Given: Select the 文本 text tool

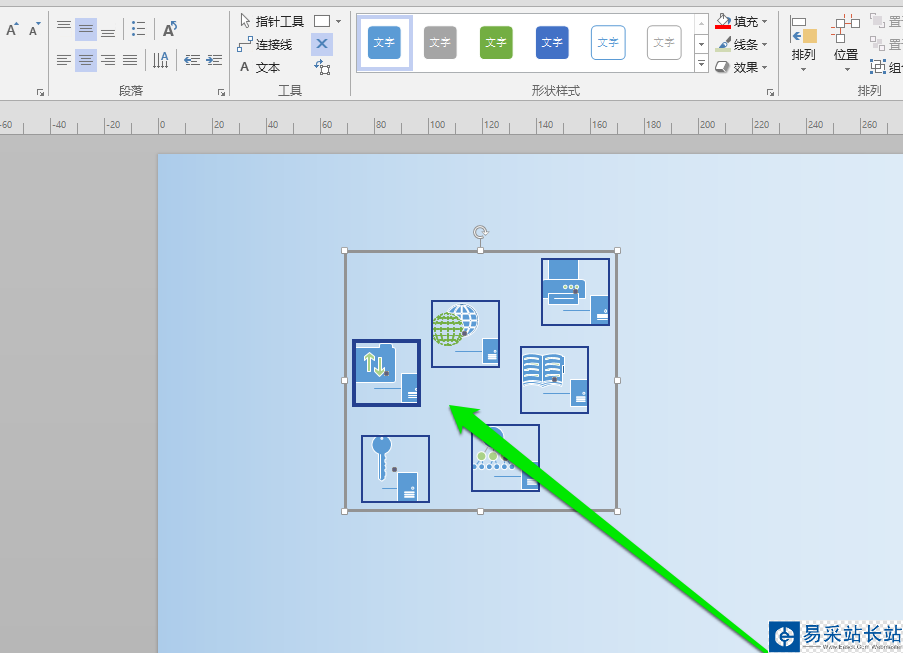Looking at the screenshot, I should (260, 67).
